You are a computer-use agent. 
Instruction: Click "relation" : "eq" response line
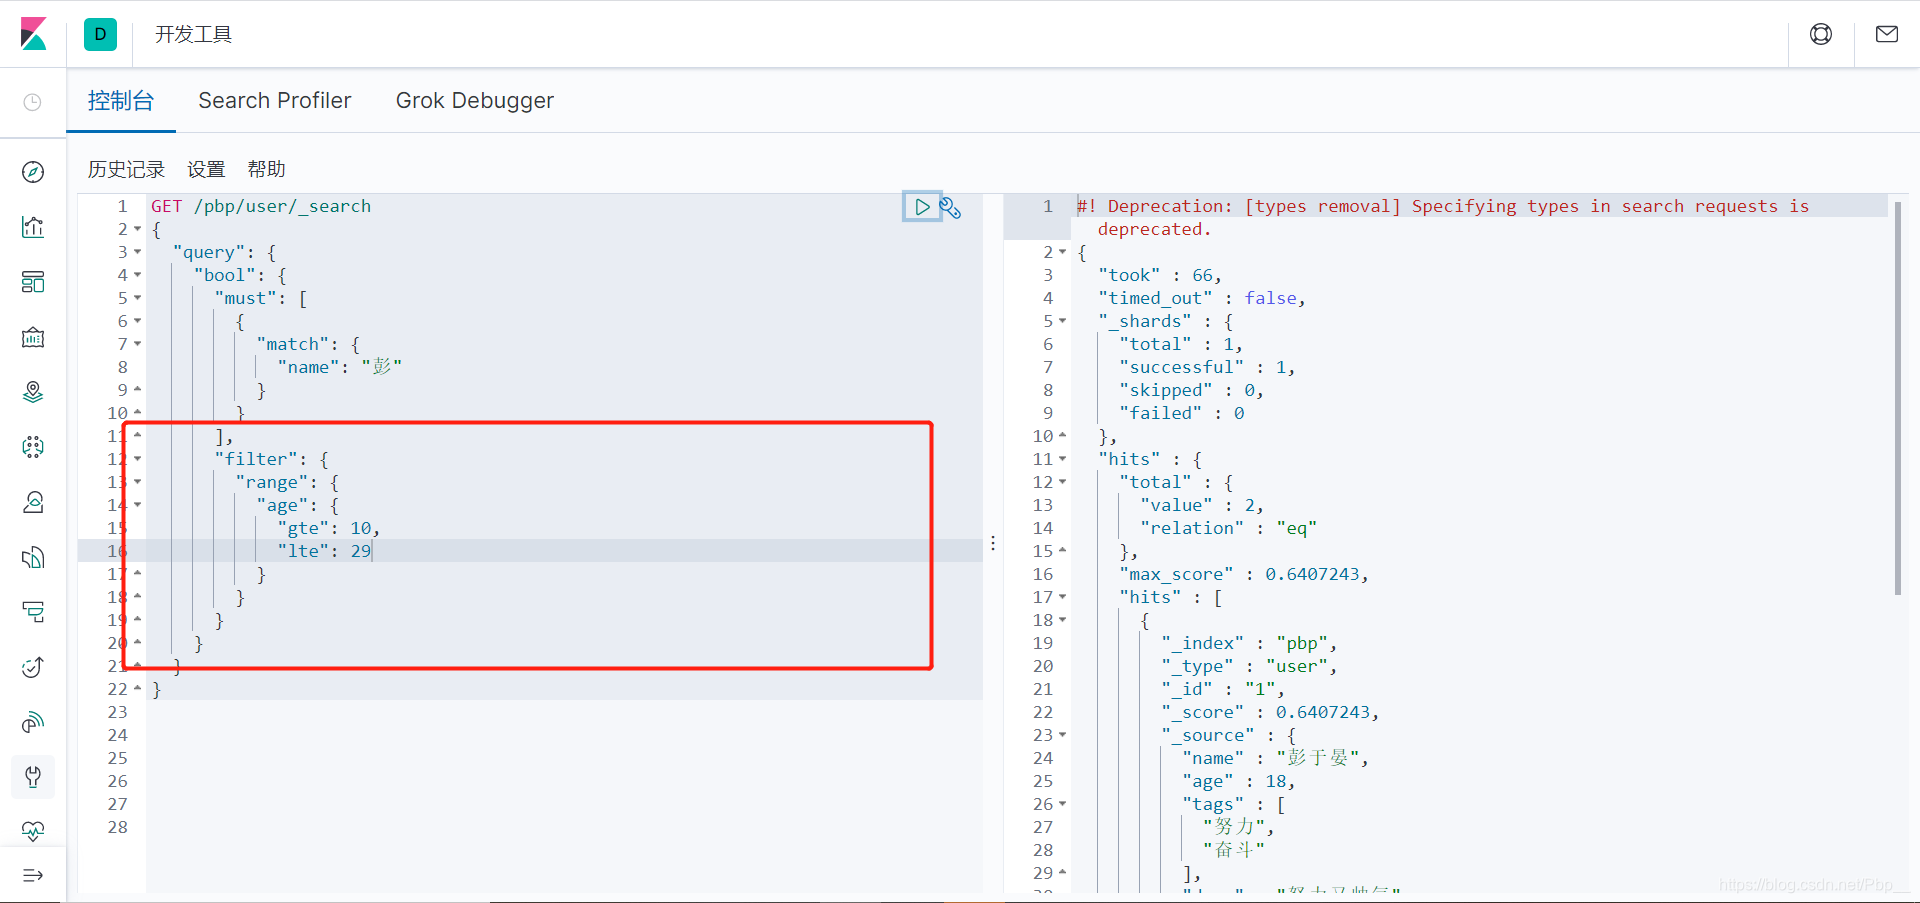[x=1229, y=528]
